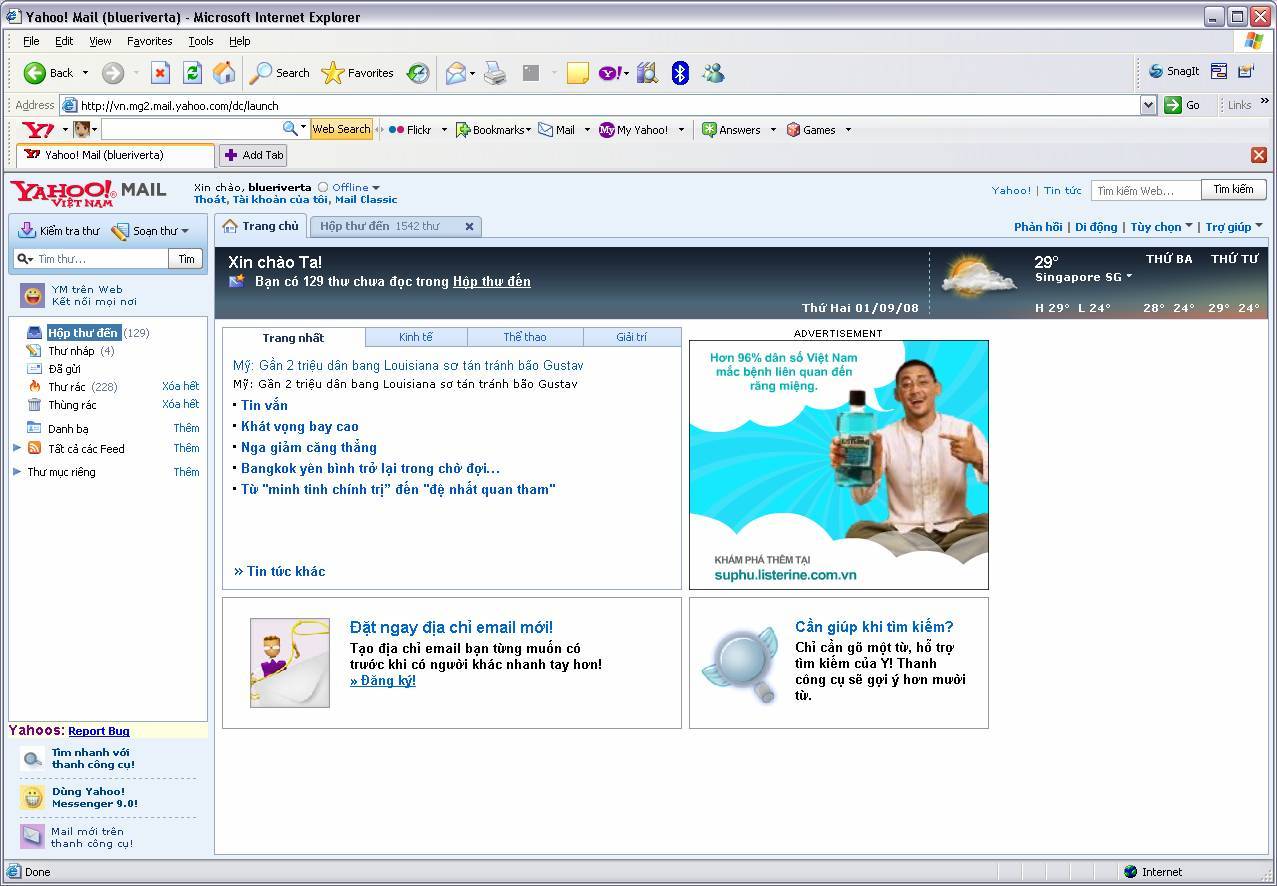The image size is (1277, 886).
Task: Click Games in Yahoo toolbar
Action: tap(811, 130)
